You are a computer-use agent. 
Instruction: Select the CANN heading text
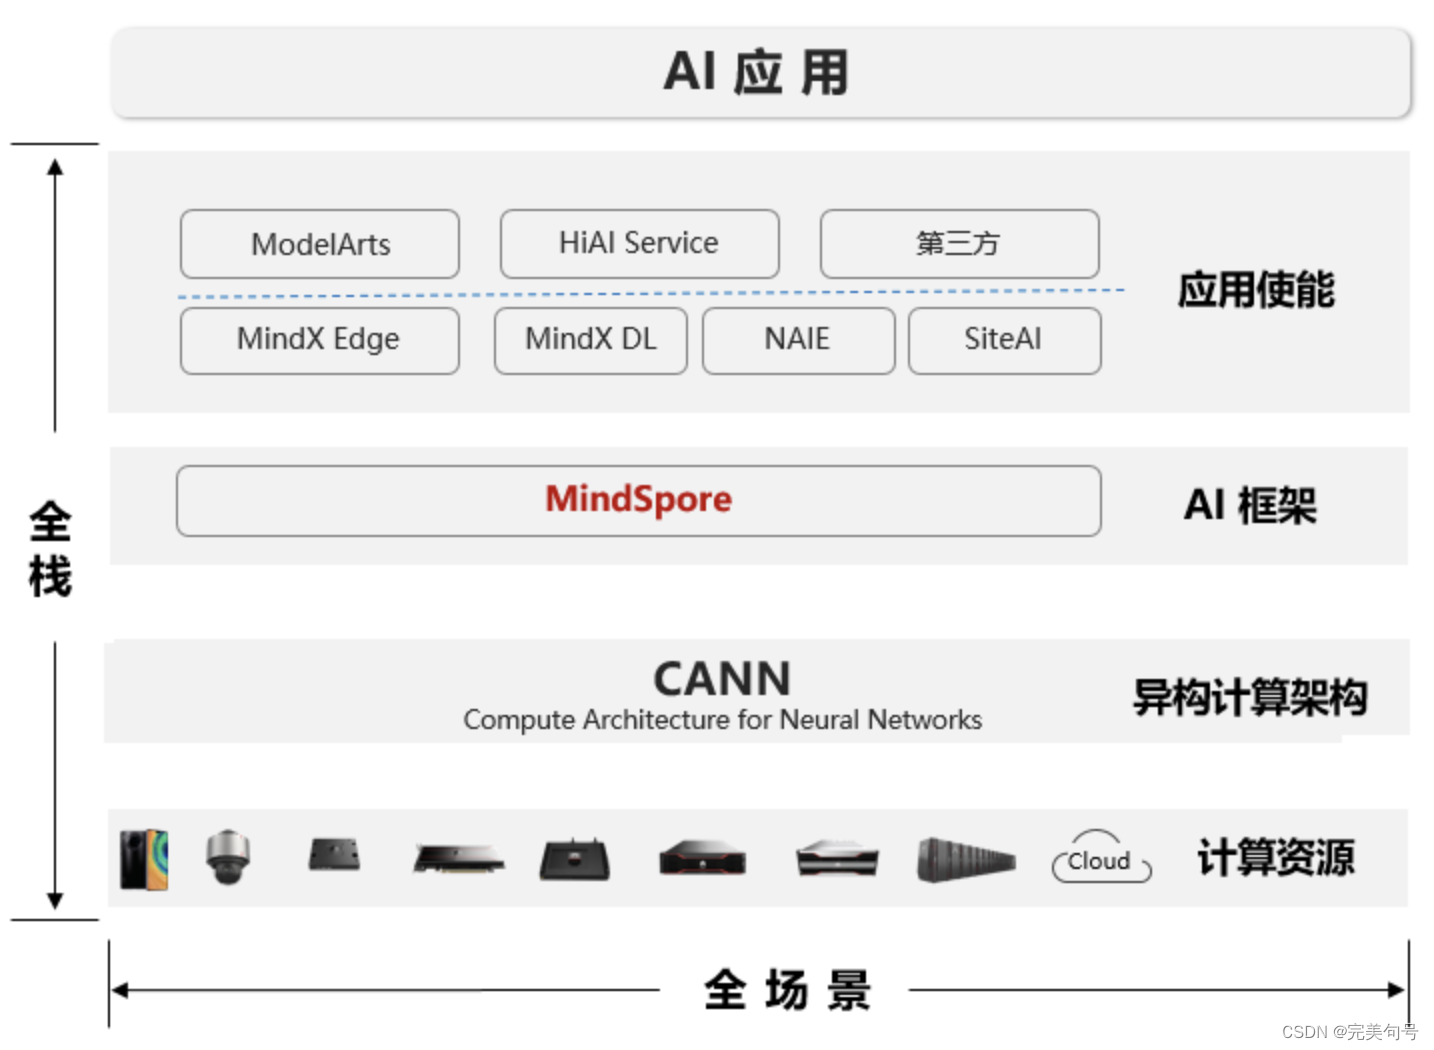[x=722, y=679]
